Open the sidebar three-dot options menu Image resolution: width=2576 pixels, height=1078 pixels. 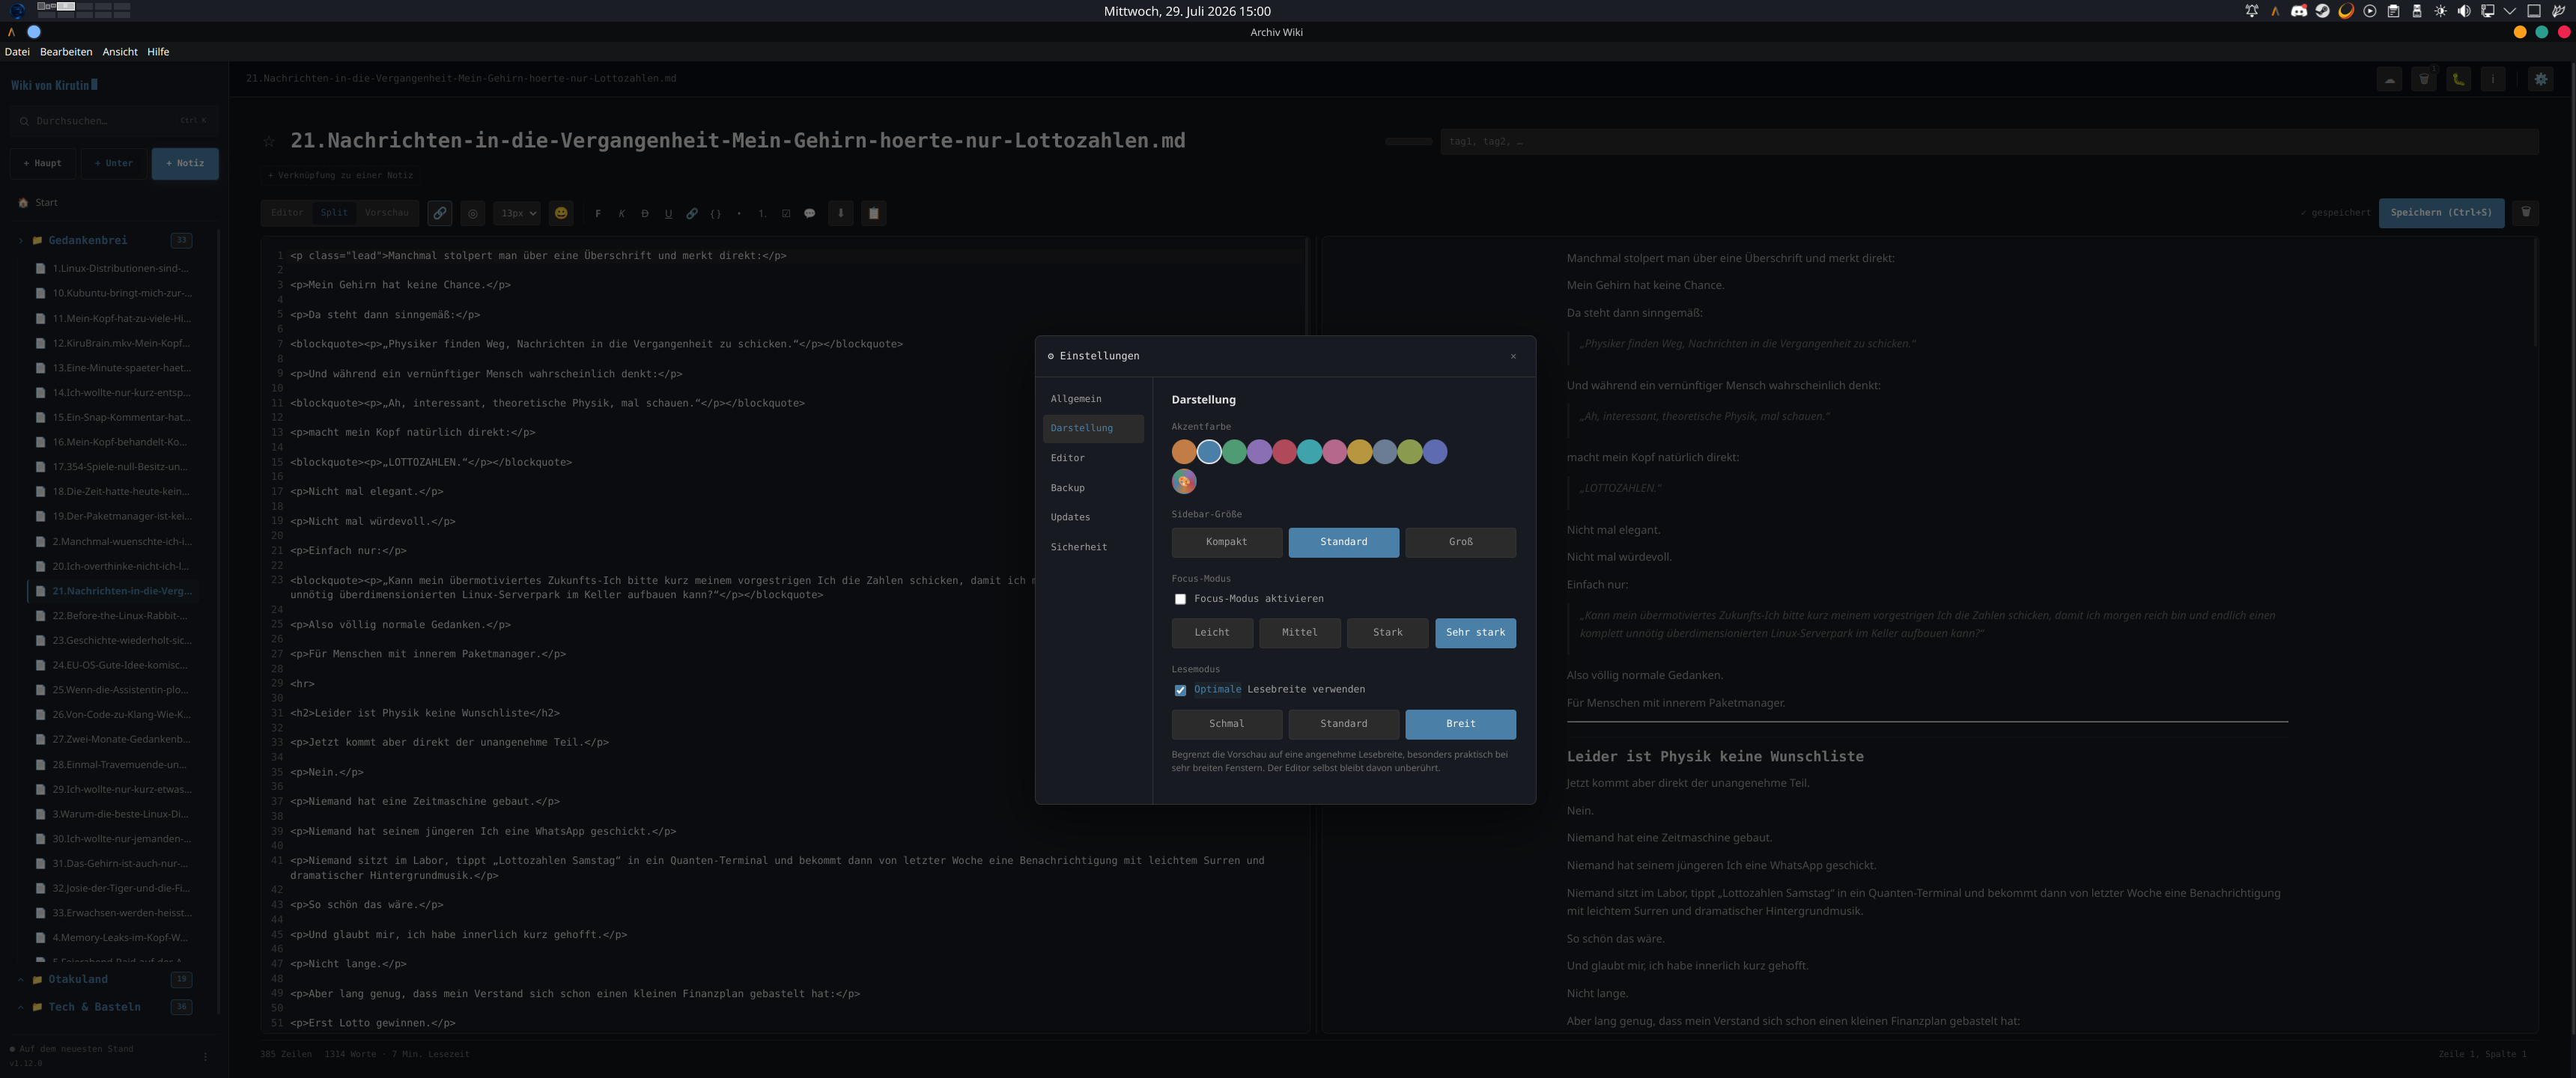[206, 1056]
